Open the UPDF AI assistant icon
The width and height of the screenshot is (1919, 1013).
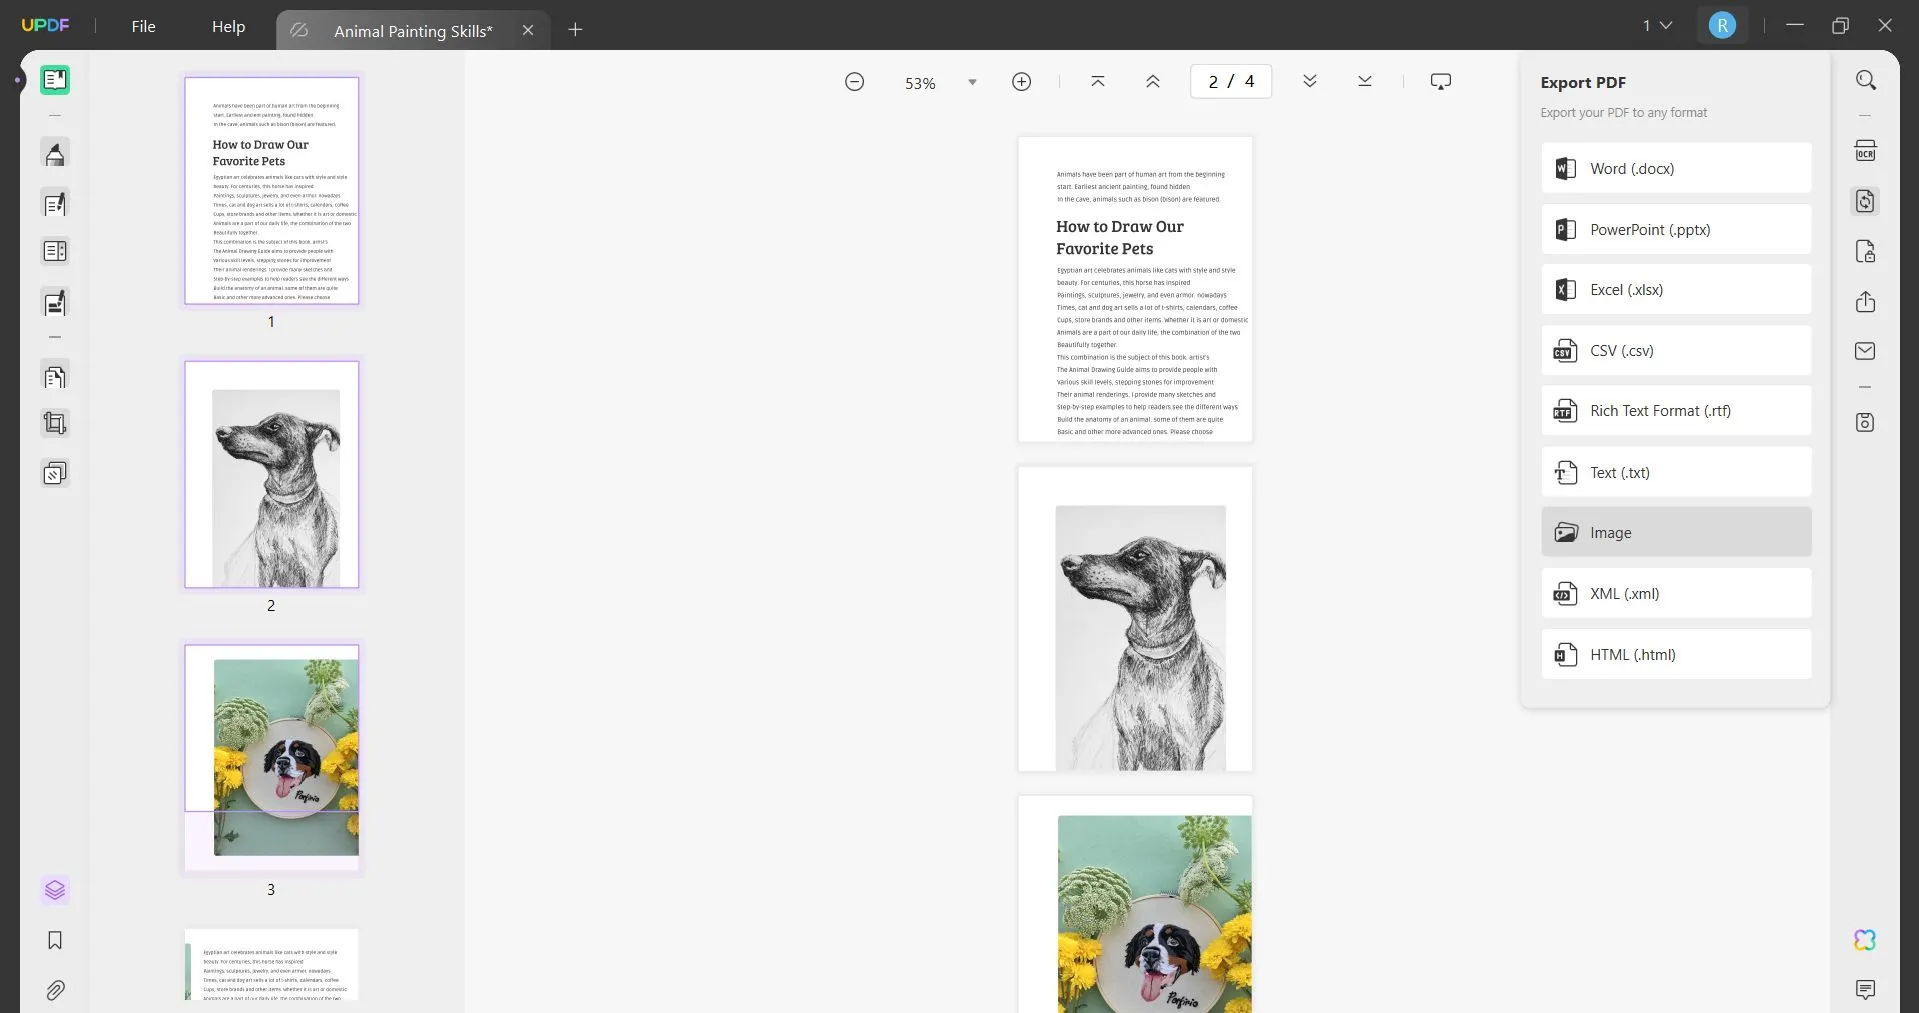point(1866,940)
